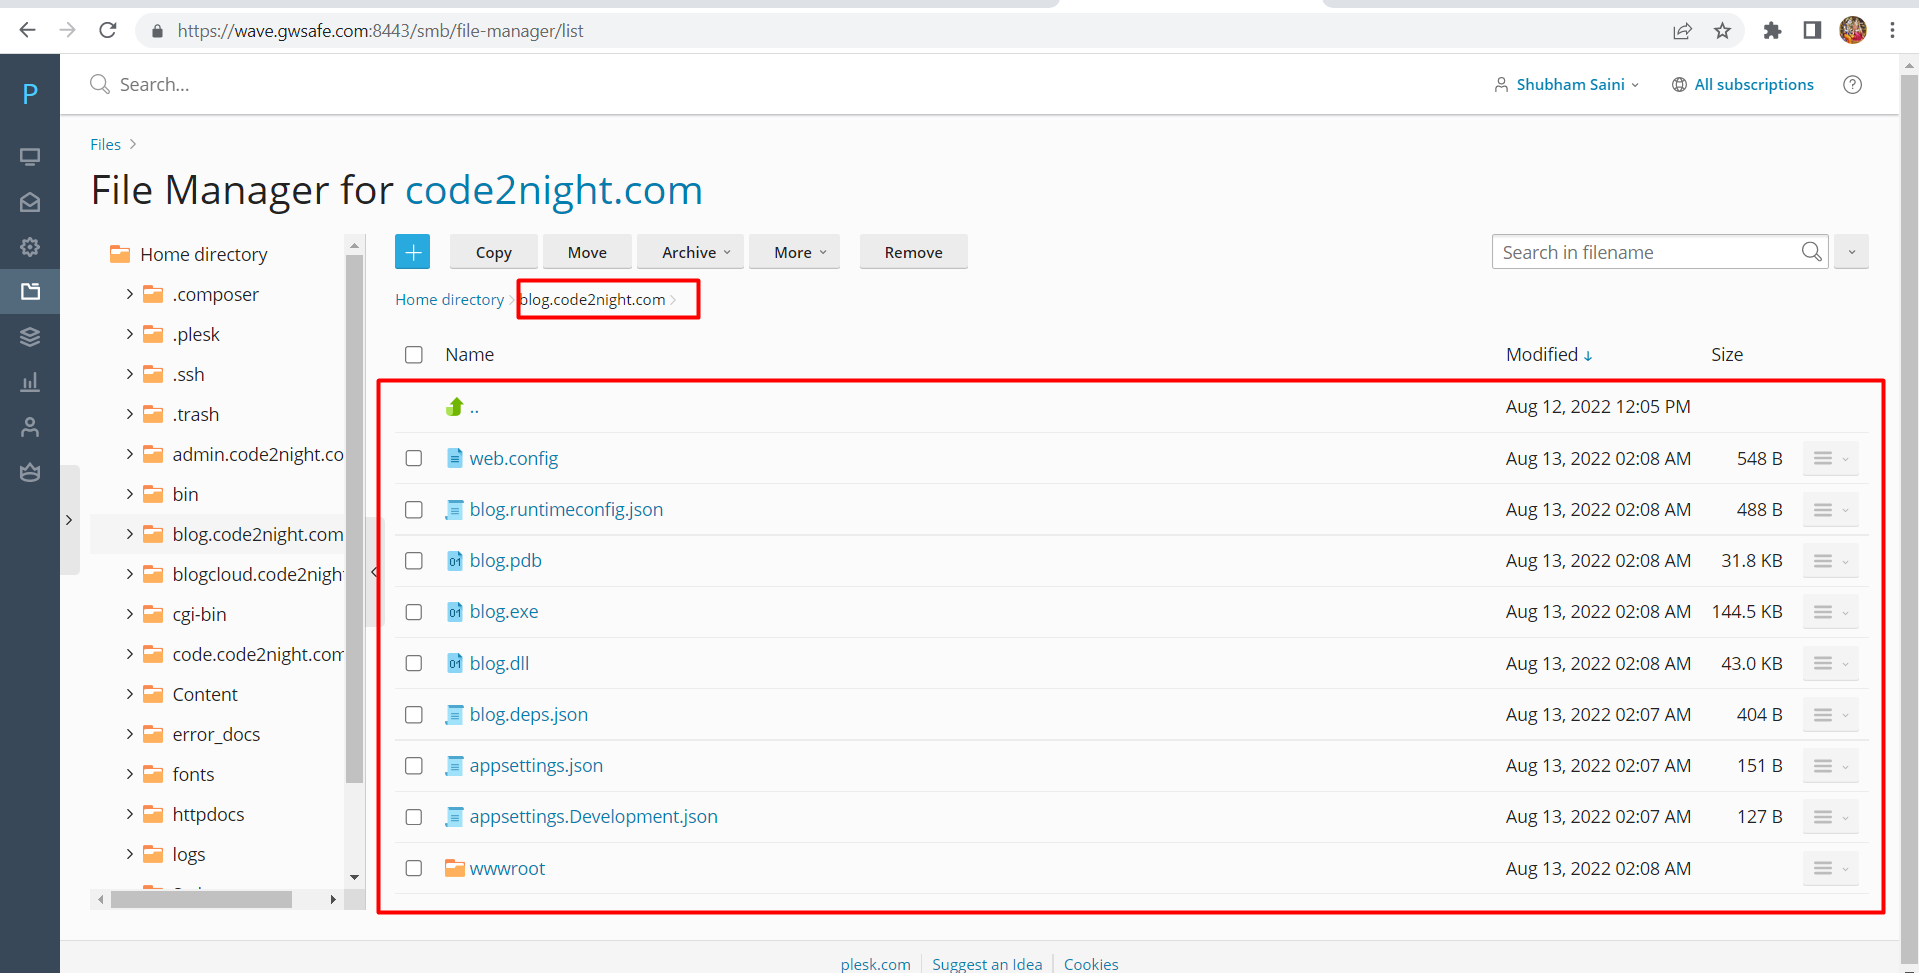Image resolution: width=1919 pixels, height=973 pixels.
Task: Open the bottom crown sidebar icon
Action: click(30, 472)
